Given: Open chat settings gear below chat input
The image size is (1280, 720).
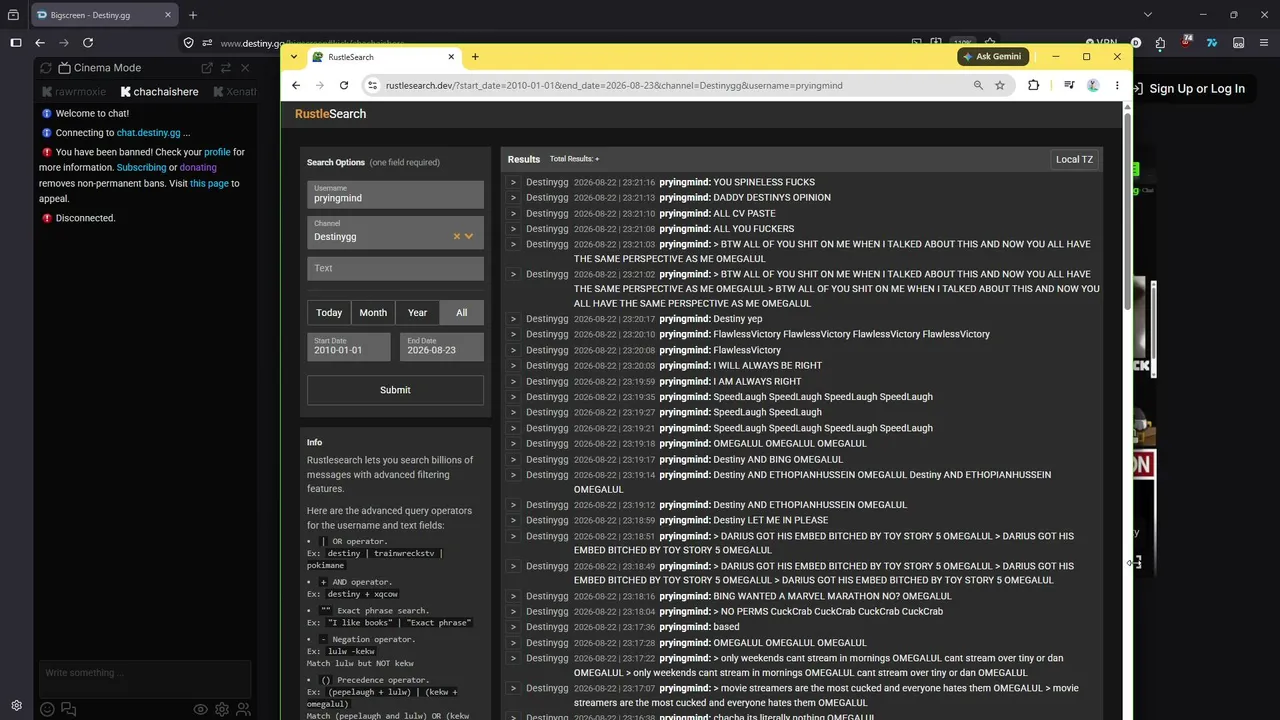Looking at the screenshot, I should (222, 709).
